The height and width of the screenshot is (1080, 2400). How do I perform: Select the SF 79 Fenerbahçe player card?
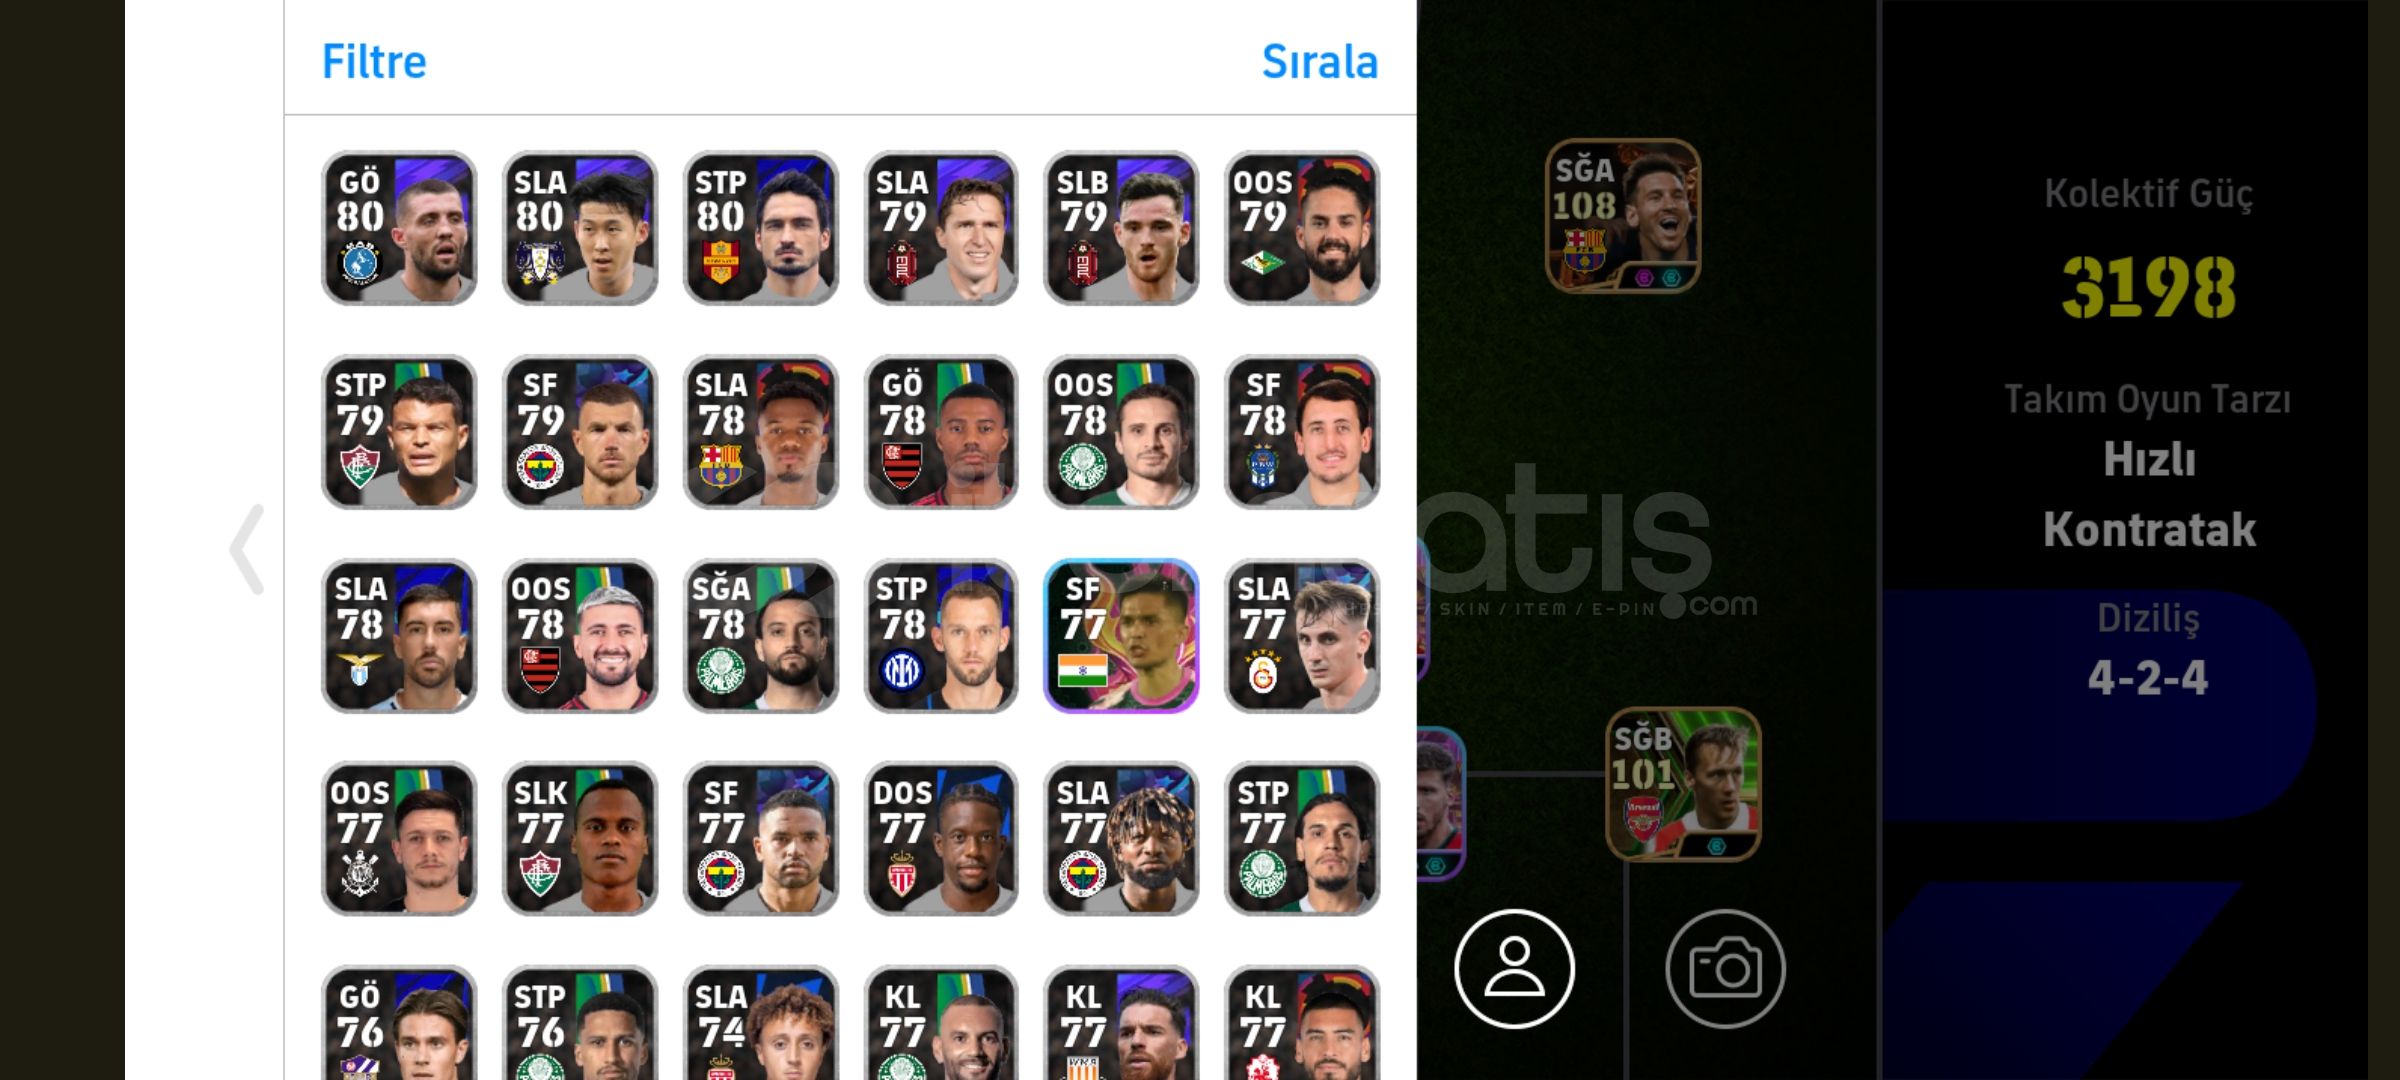click(580, 432)
